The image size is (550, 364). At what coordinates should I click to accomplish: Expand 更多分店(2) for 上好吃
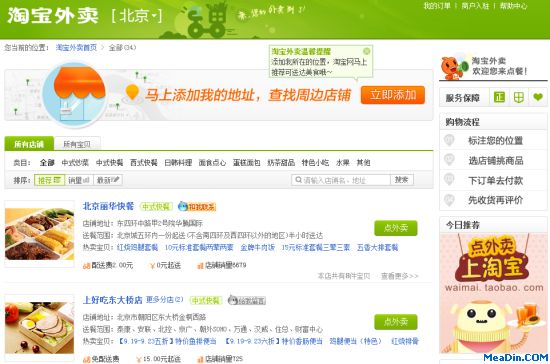pyautogui.click(x=165, y=300)
